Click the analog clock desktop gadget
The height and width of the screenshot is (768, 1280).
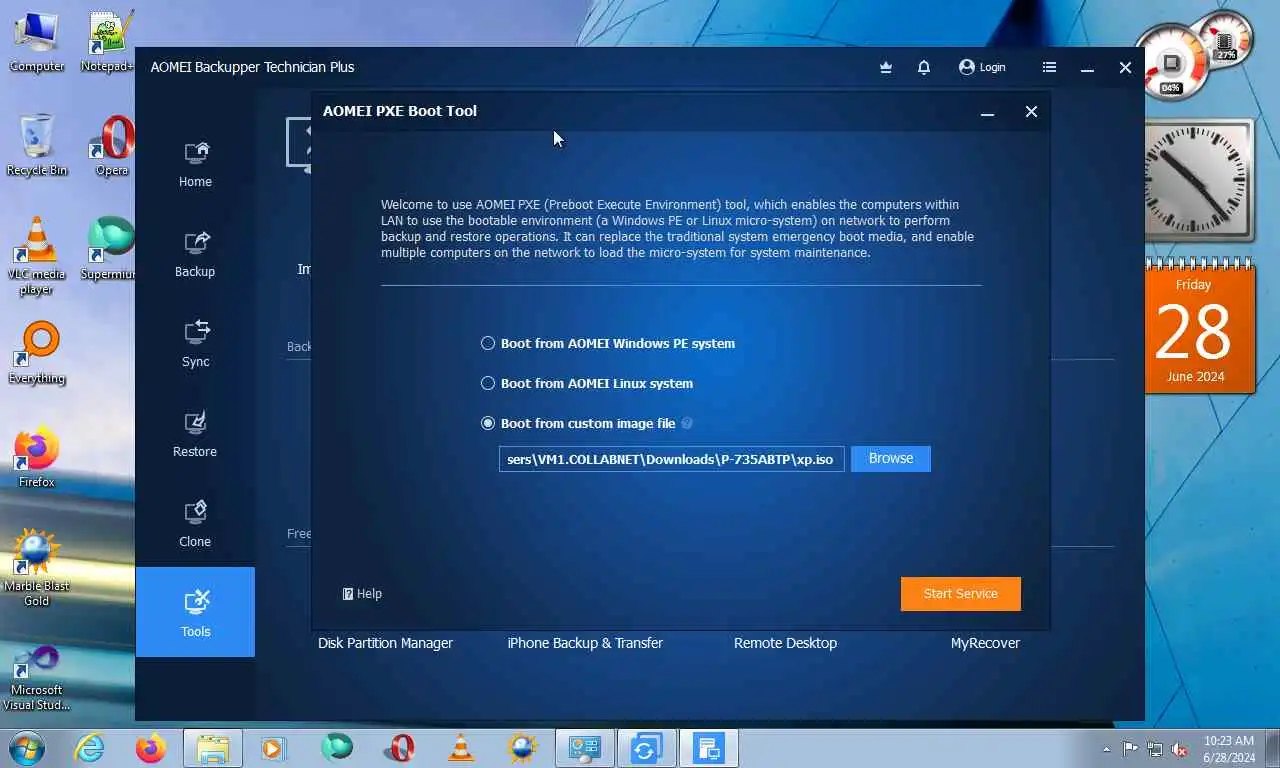pyautogui.click(x=1198, y=180)
